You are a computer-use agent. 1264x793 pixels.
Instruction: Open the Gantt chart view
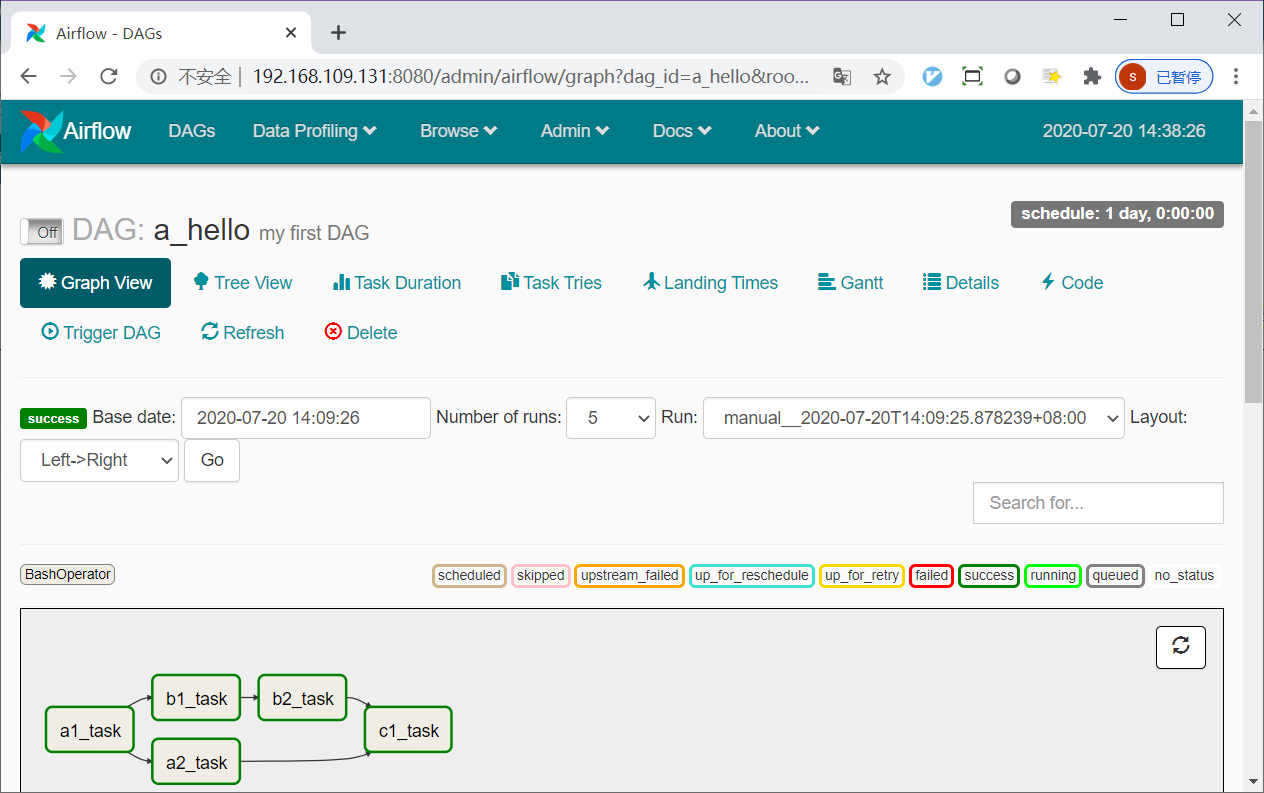tap(849, 283)
